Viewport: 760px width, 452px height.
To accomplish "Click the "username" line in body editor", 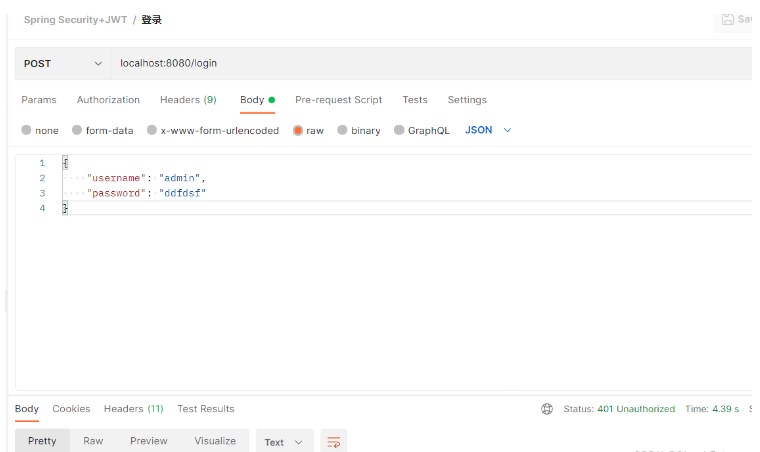I will [x=145, y=178].
